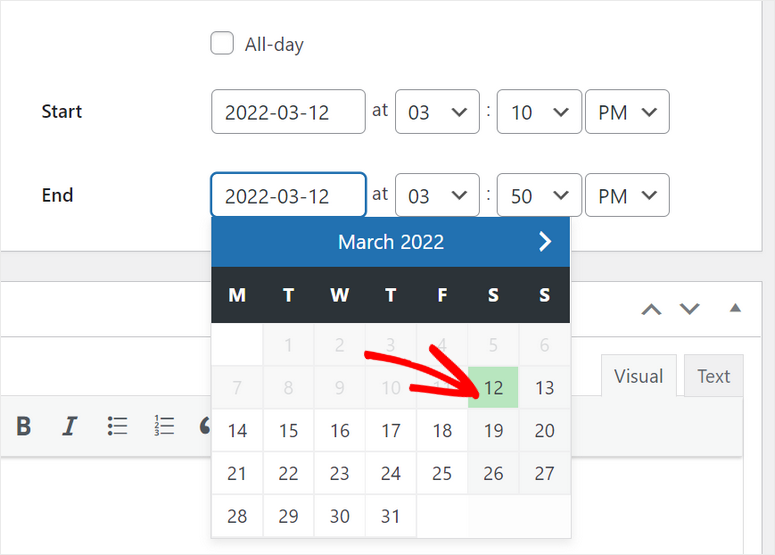Switch to the Visual editor tab

pos(638,376)
